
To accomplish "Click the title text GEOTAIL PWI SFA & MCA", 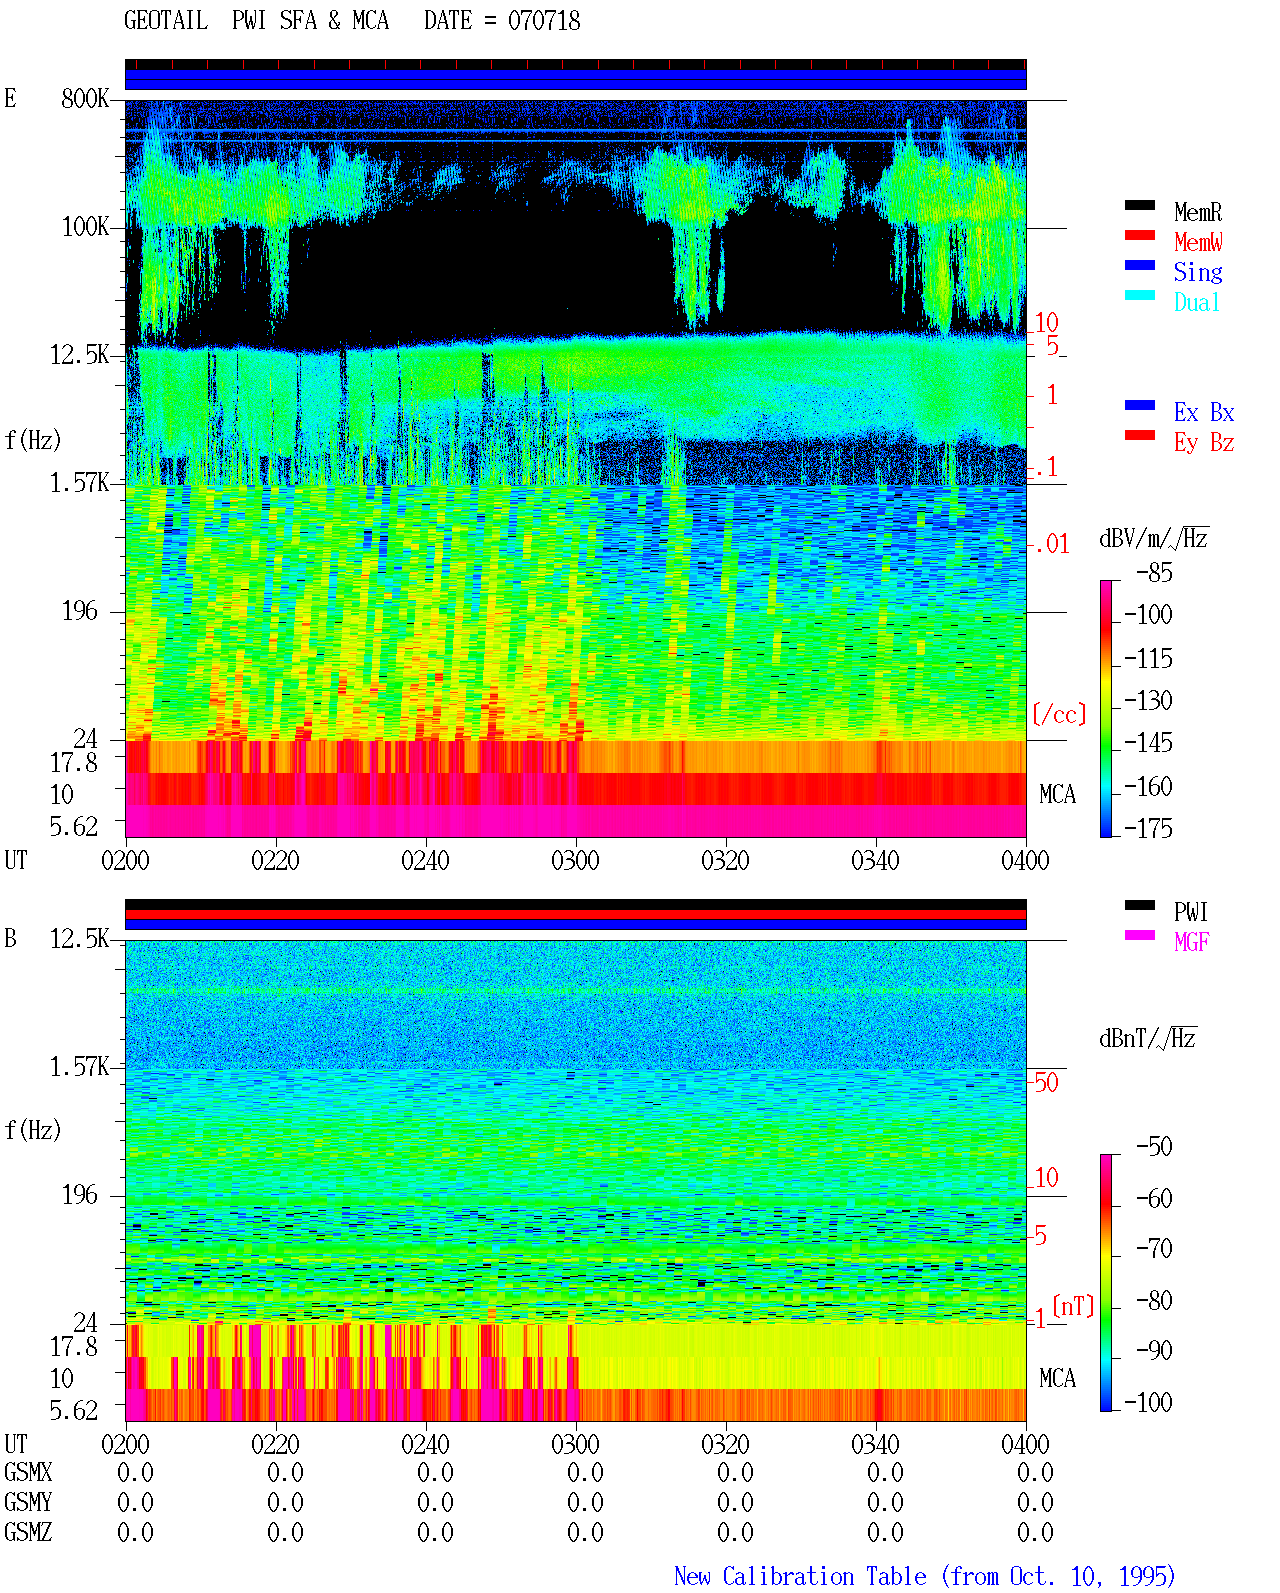I will (256, 21).
